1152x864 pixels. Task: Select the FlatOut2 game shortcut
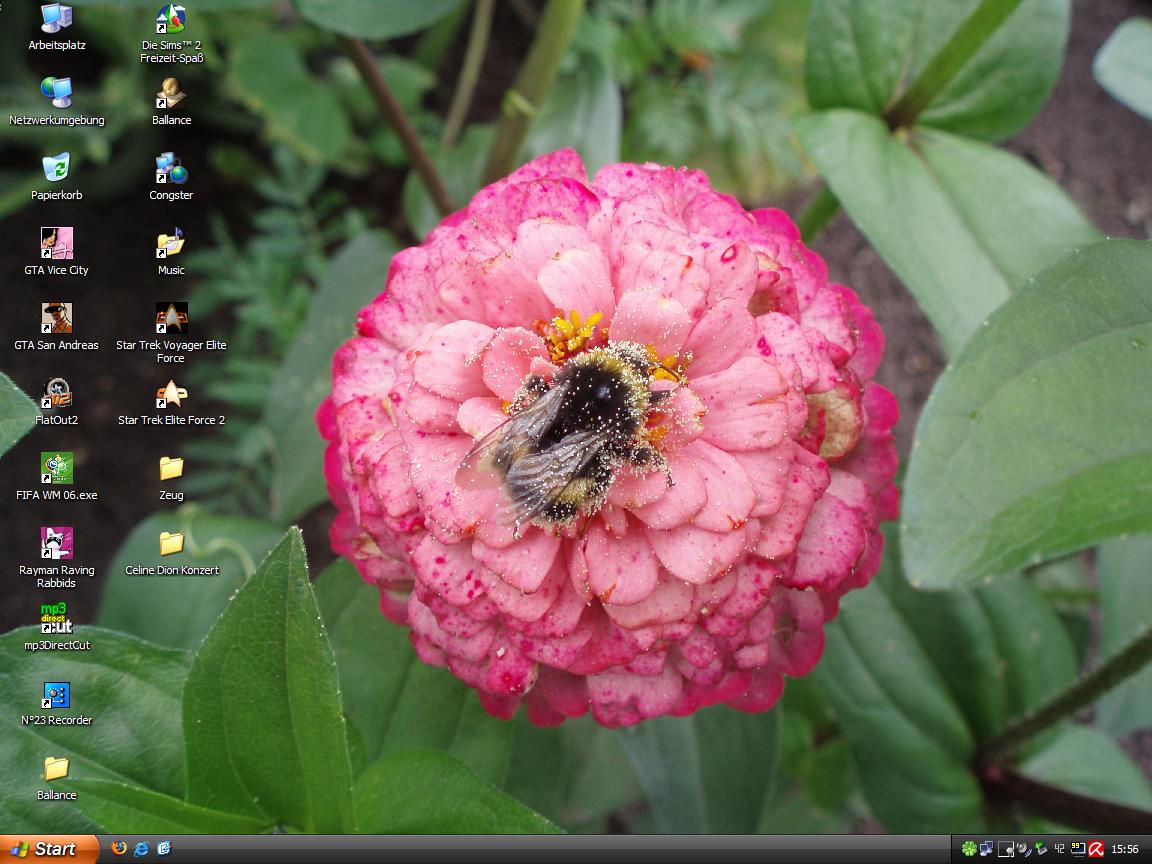(x=57, y=394)
